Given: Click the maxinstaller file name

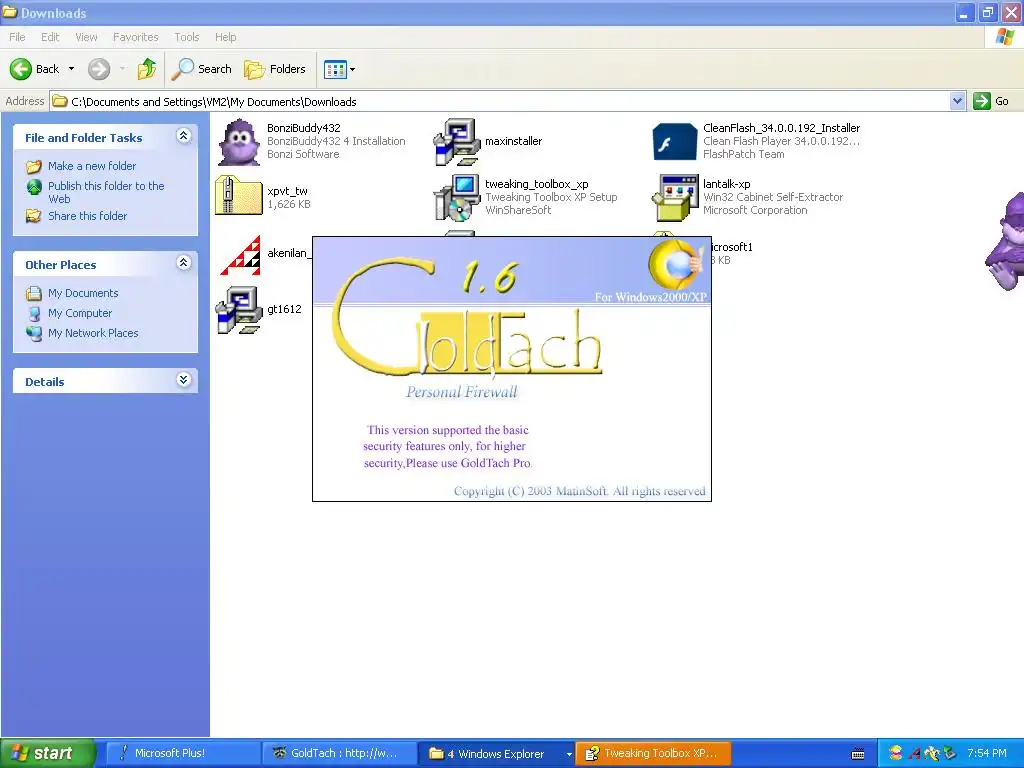Looking at the screenshot, I should tap(513, 141).
